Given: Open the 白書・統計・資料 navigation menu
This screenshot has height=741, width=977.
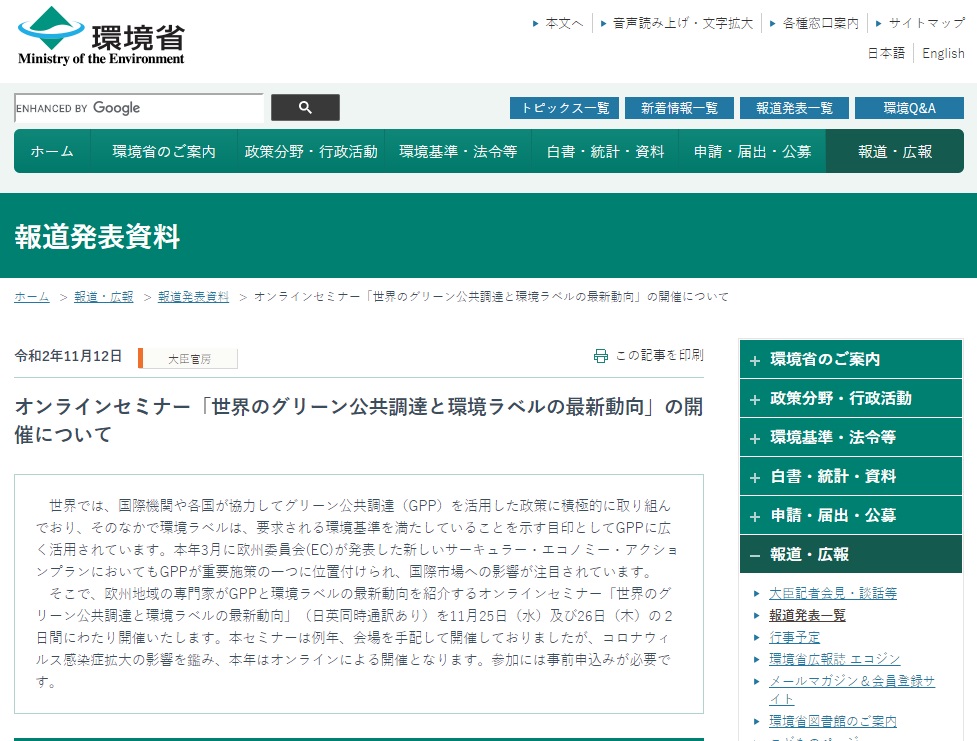Looking at the screenshot, I should pyautogui.click(x=605, y=152).
